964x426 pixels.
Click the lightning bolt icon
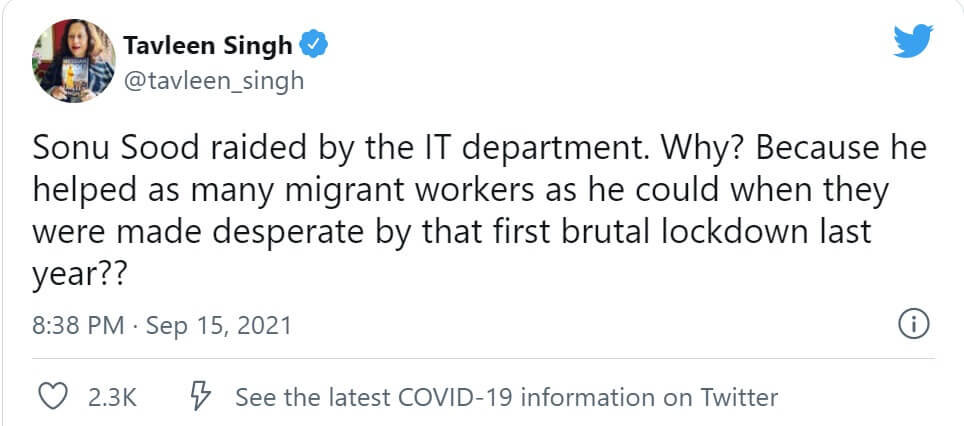[x=198, y=397]
